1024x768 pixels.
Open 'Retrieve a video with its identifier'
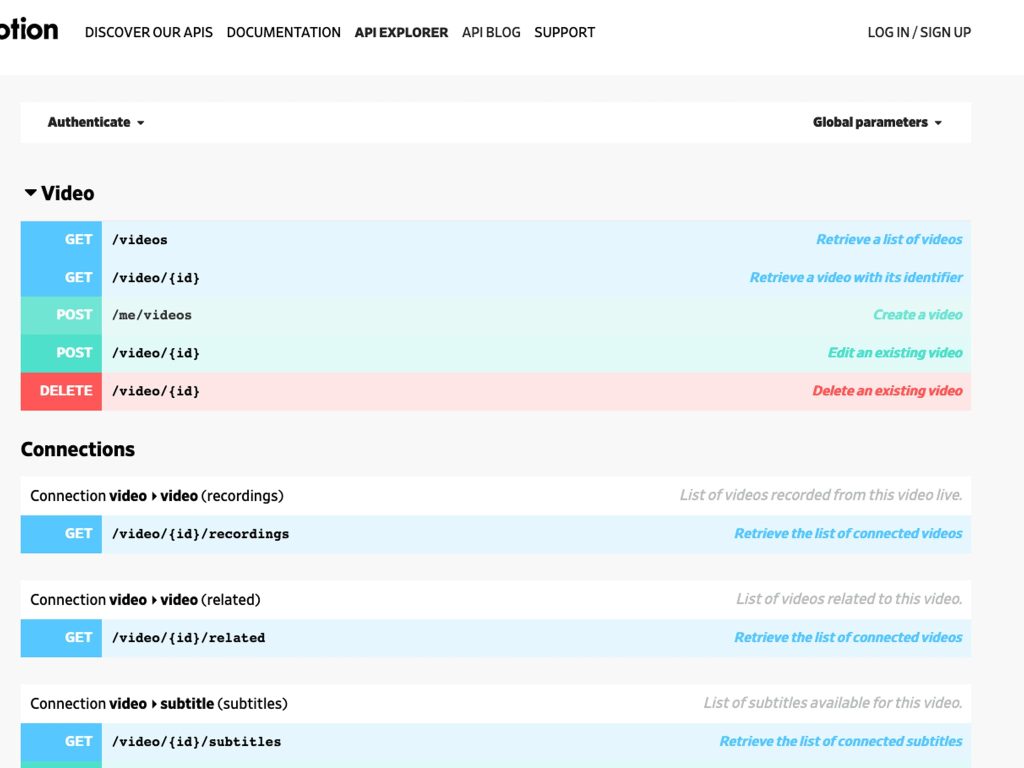click(x=856, y=278)
